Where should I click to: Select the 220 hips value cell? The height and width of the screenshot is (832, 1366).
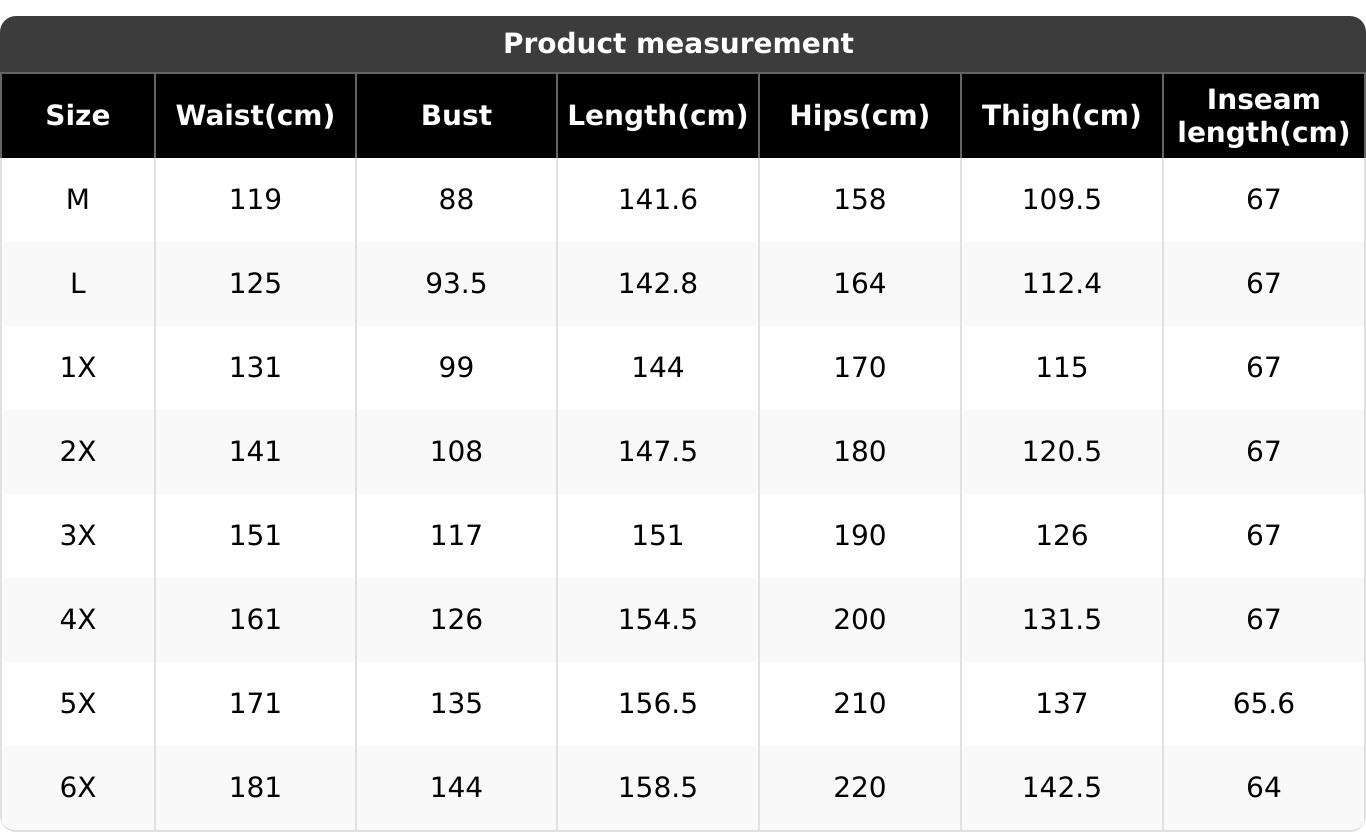(859, 788)
